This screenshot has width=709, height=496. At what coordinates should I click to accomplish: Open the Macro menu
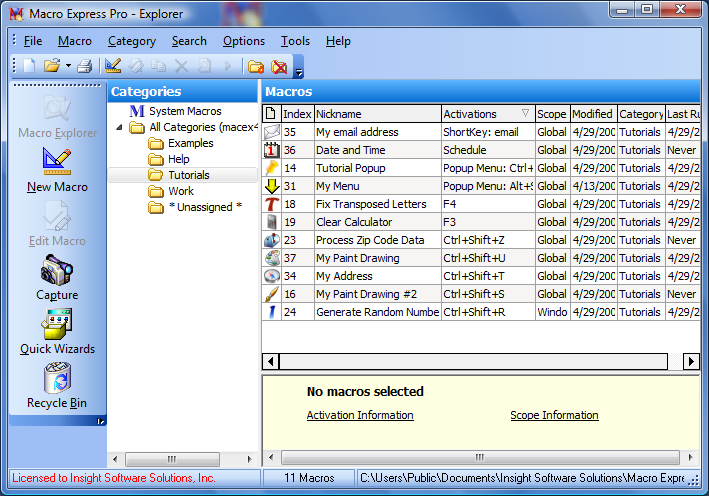point(75,41)
